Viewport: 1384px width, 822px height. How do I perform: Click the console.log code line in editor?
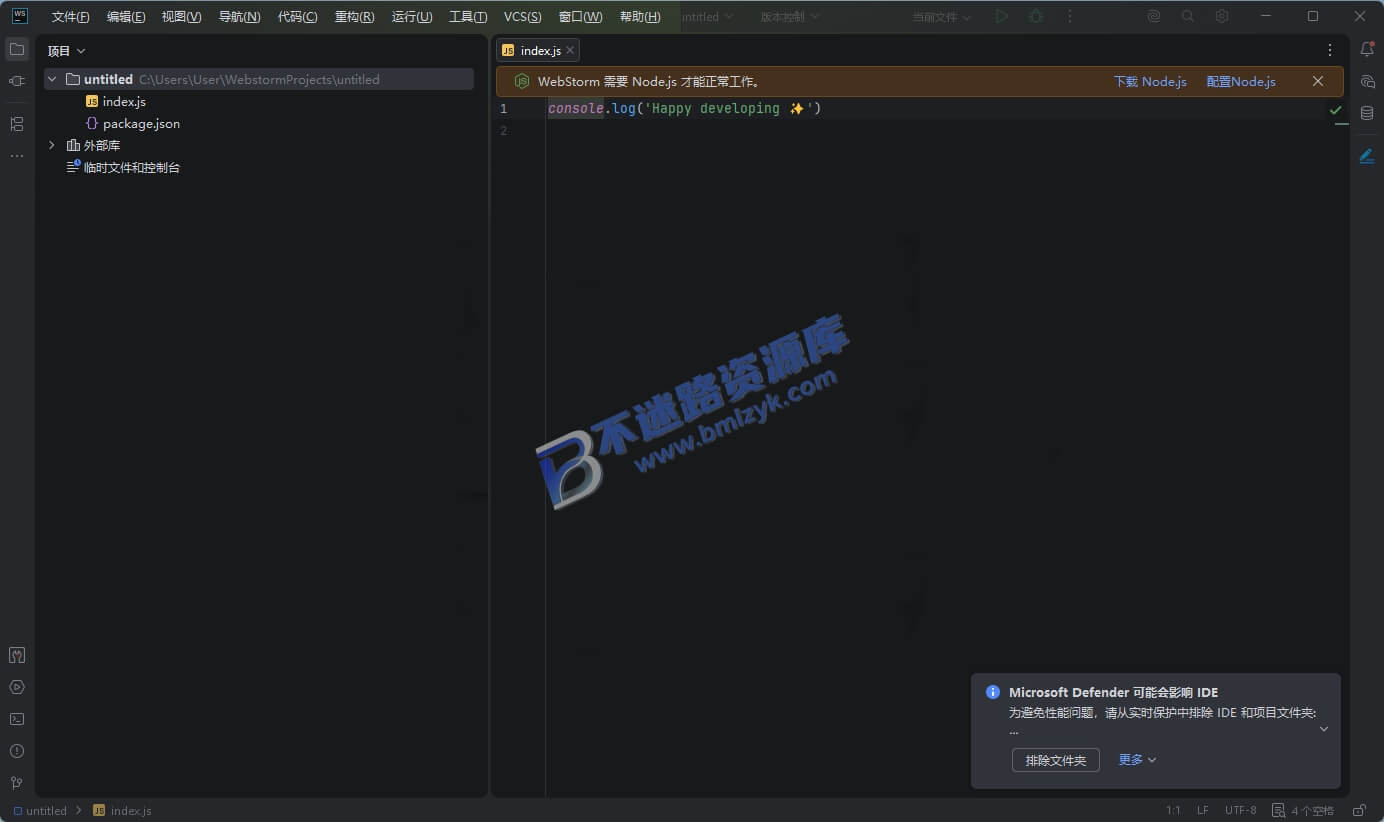pos(685,108)
